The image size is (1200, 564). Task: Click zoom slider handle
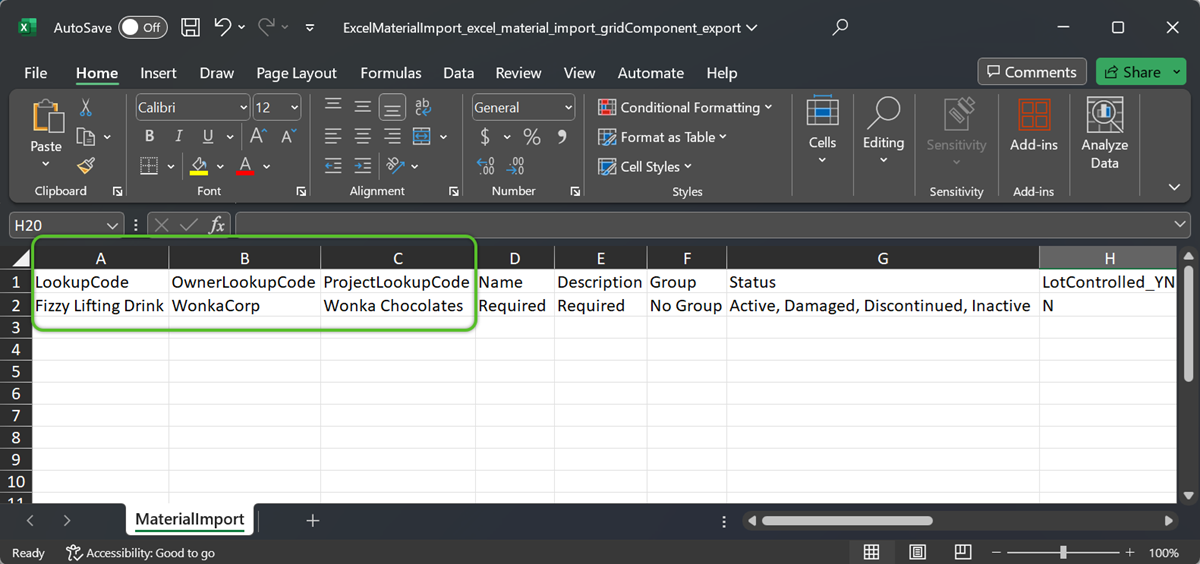(x=1063, y=552)
